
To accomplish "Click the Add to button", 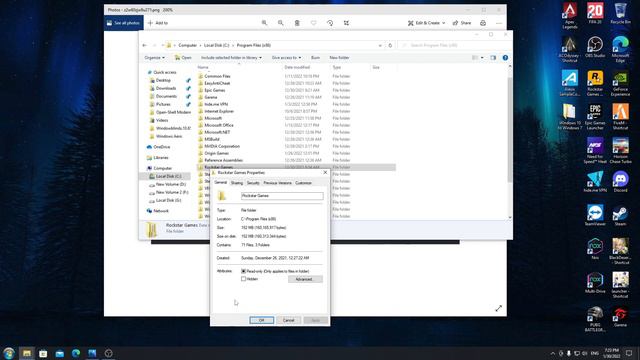I will click(x=158, y=23).
